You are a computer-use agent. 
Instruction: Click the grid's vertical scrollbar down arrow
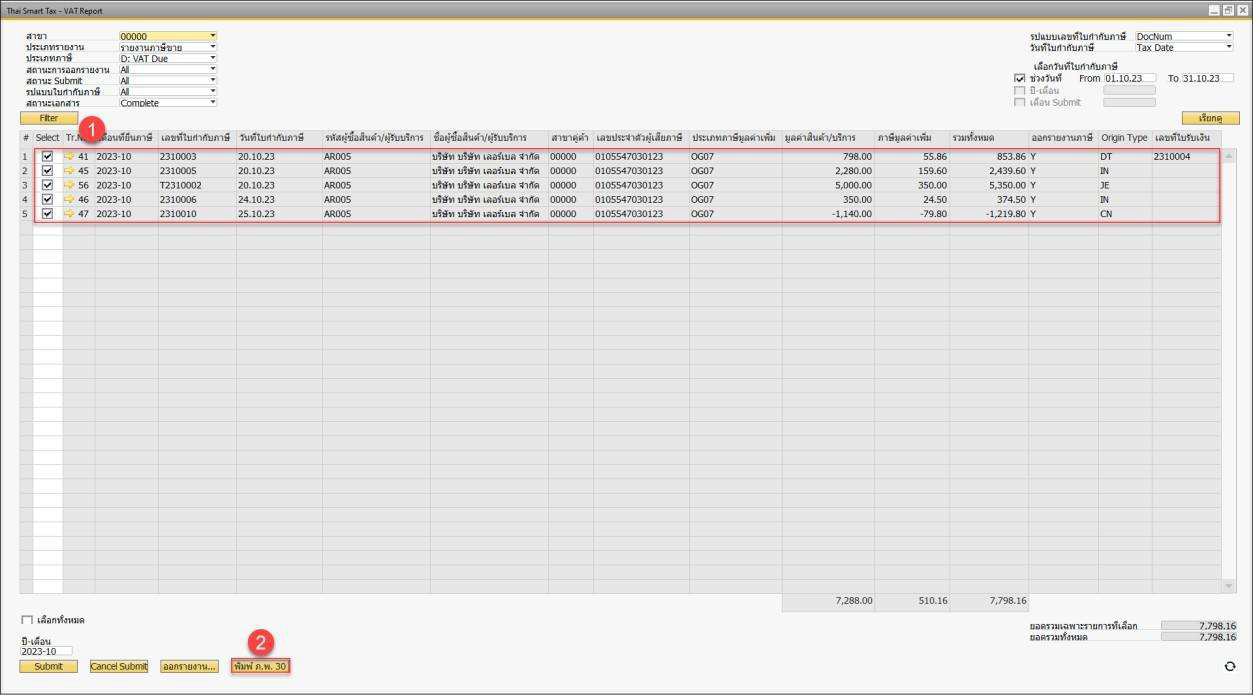(x=1229, y=586)
